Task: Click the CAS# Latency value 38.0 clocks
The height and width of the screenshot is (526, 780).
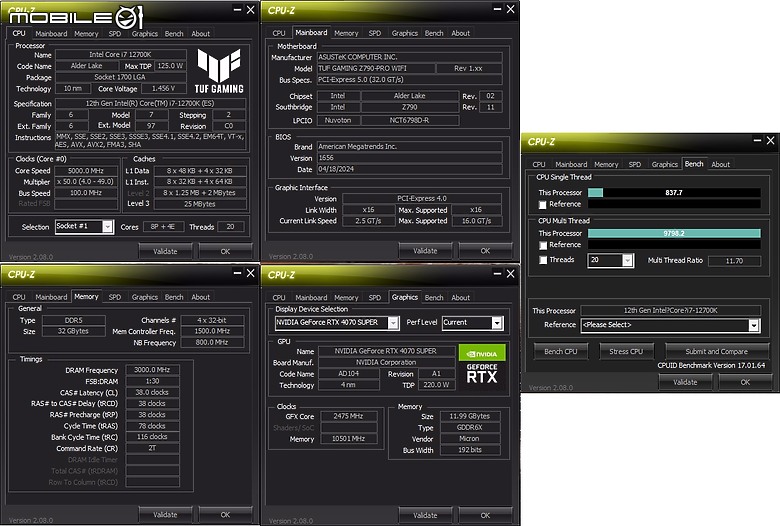Action: [152, 392]
